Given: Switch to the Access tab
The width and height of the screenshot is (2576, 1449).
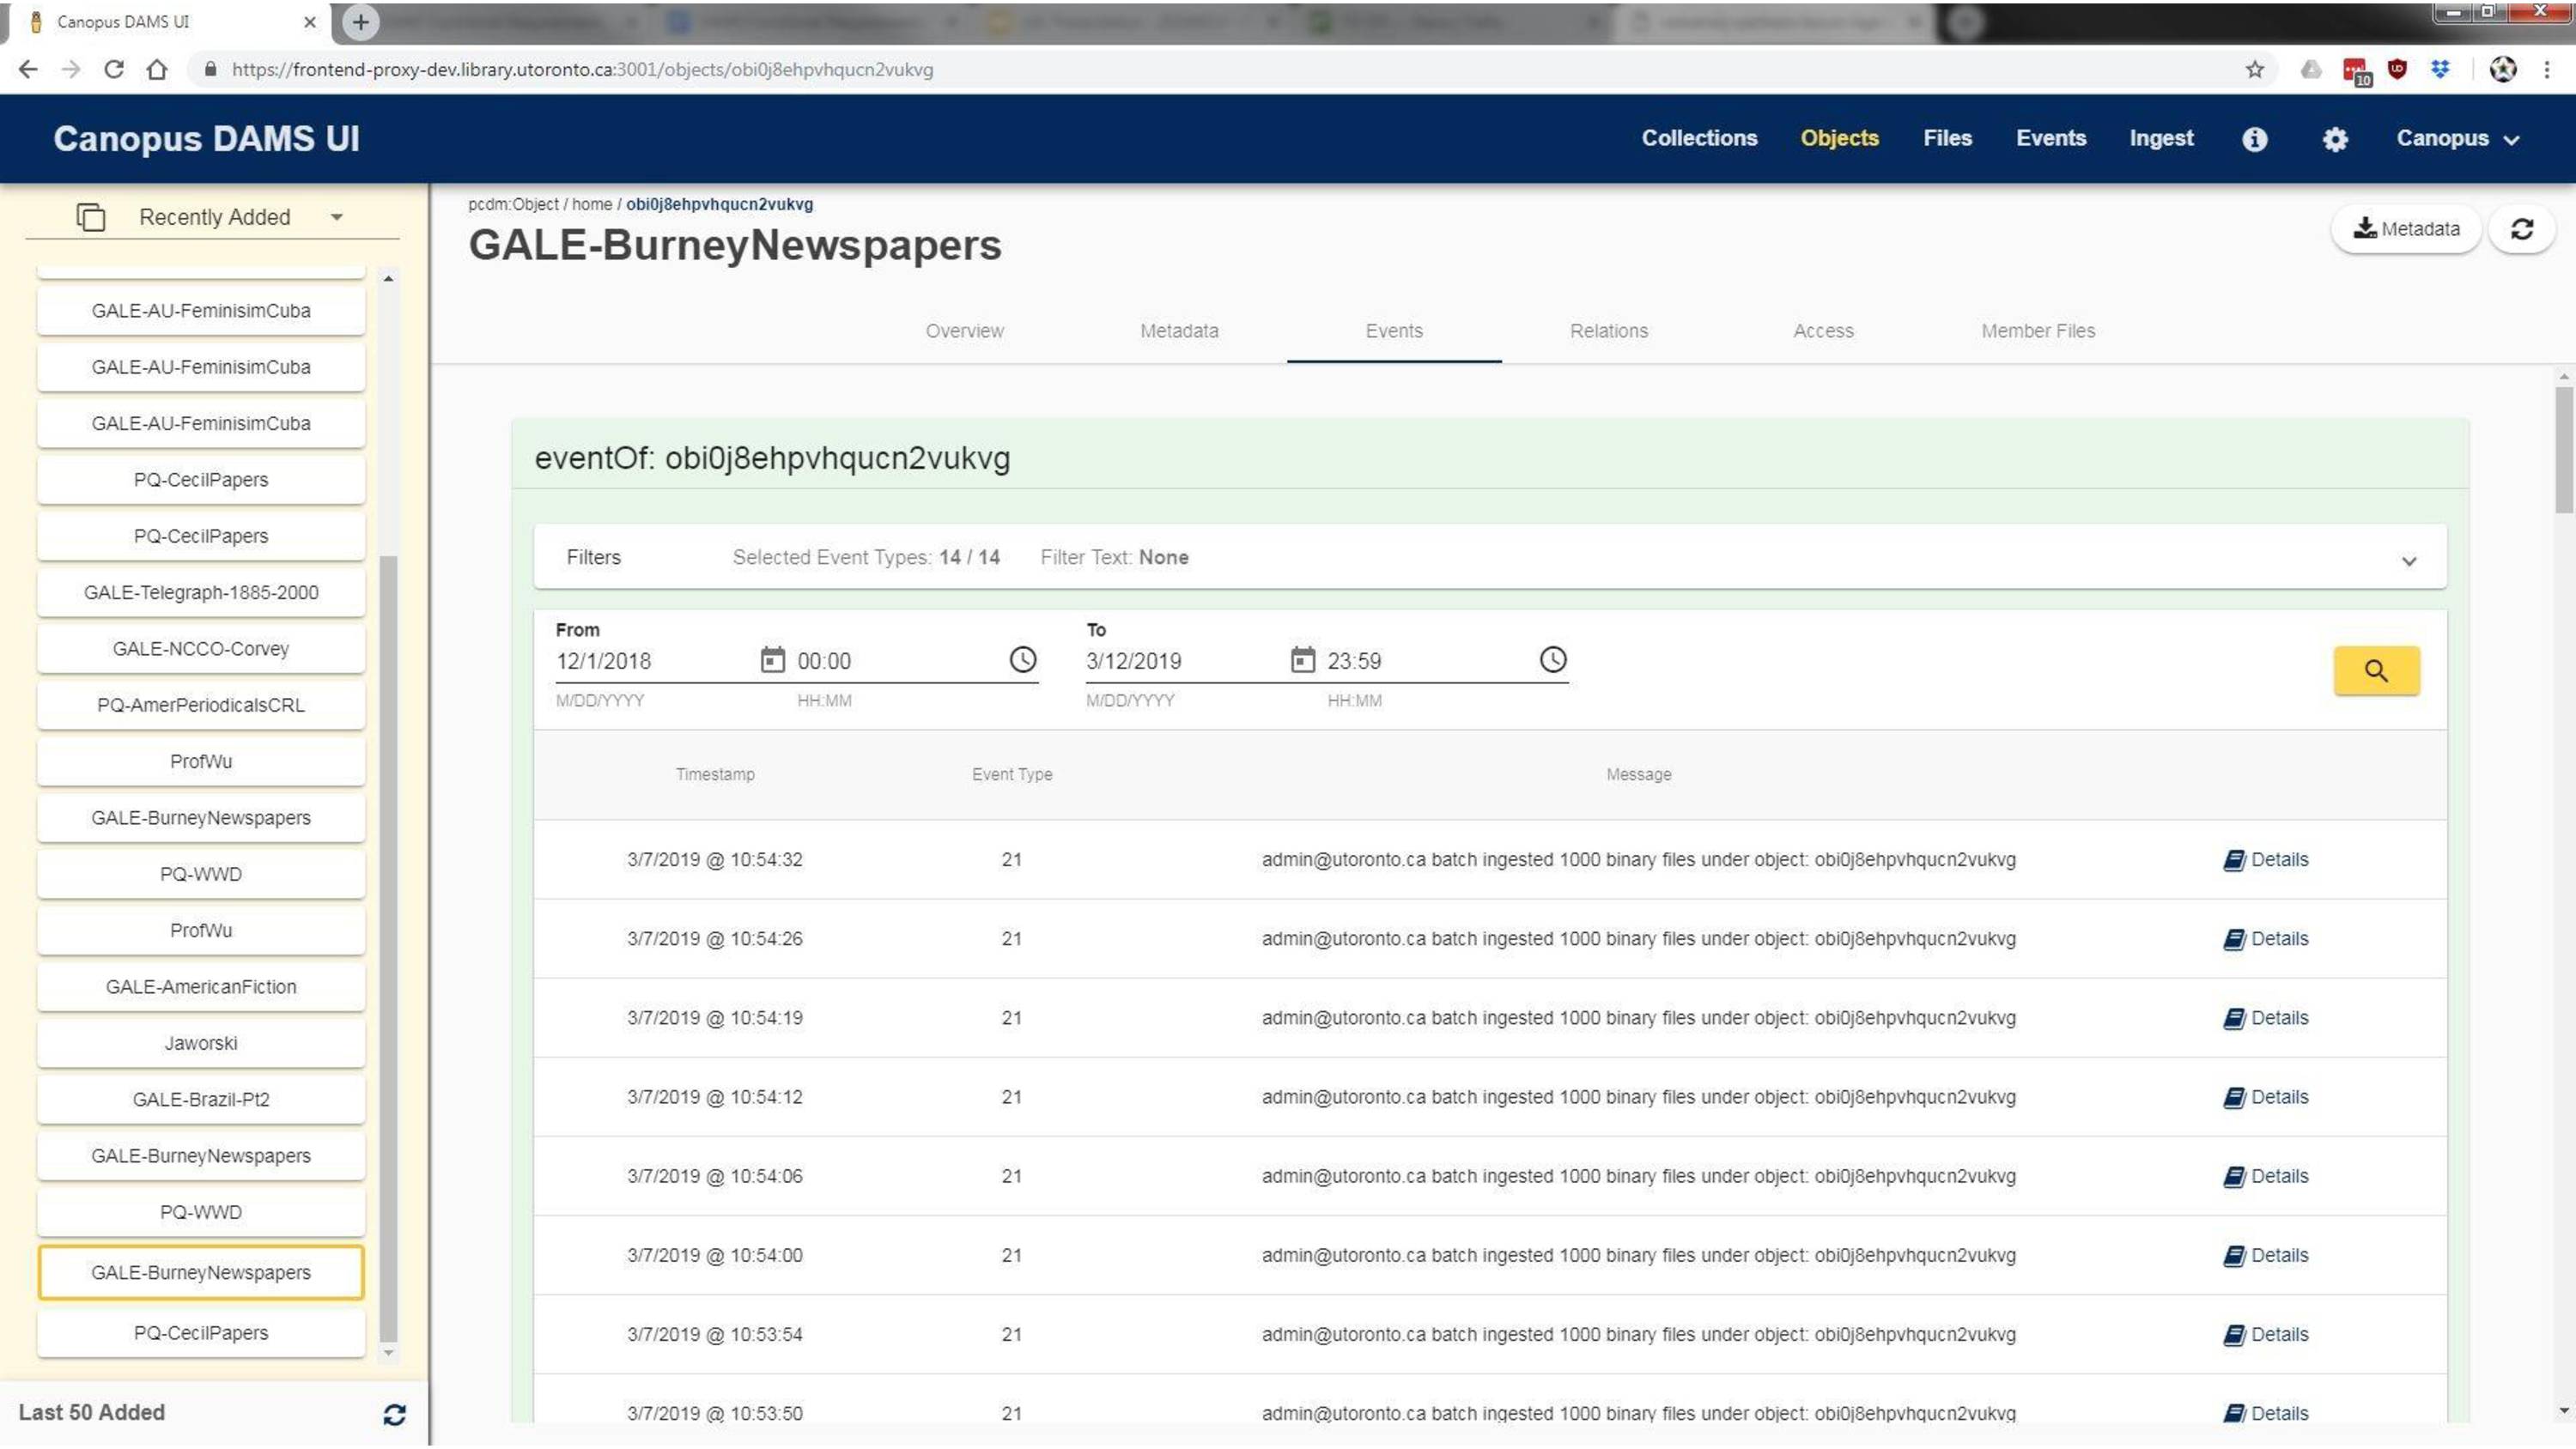Looking at the screenshot, I should click(1823, 331).
